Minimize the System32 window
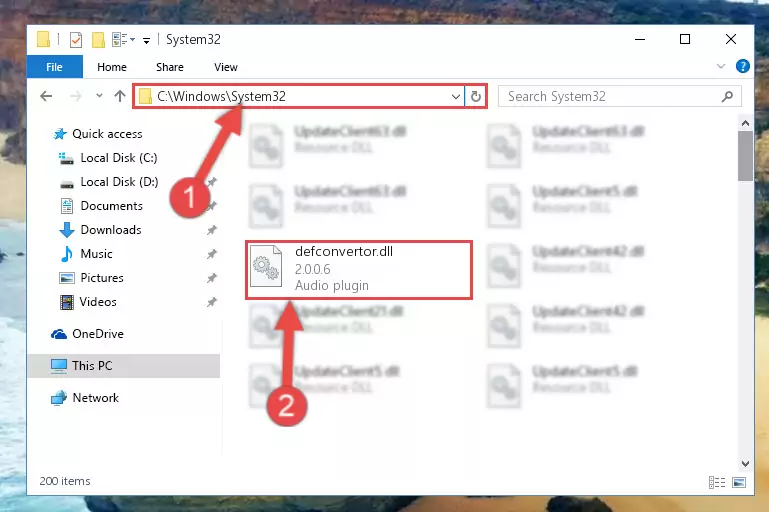 coord(640,39)
